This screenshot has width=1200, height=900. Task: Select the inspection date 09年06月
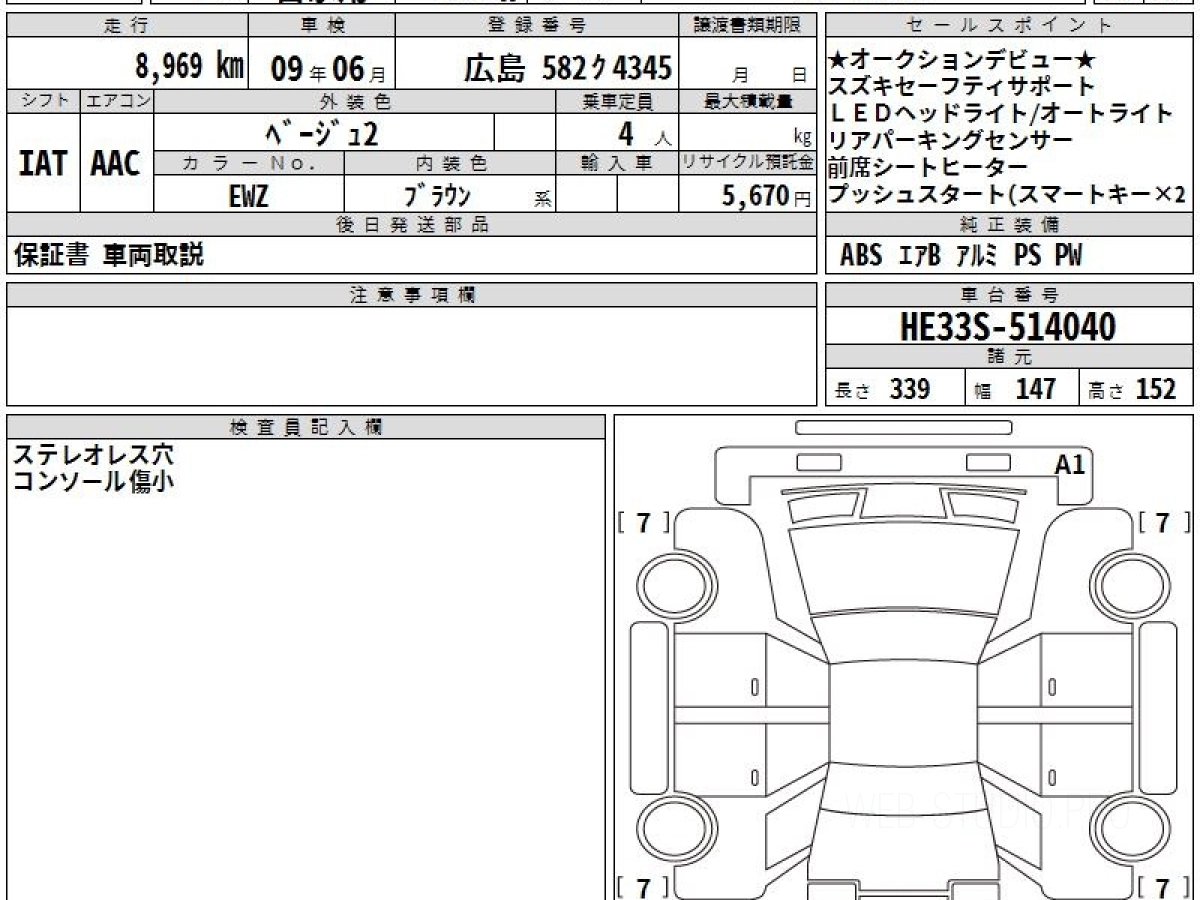point(328,69)
